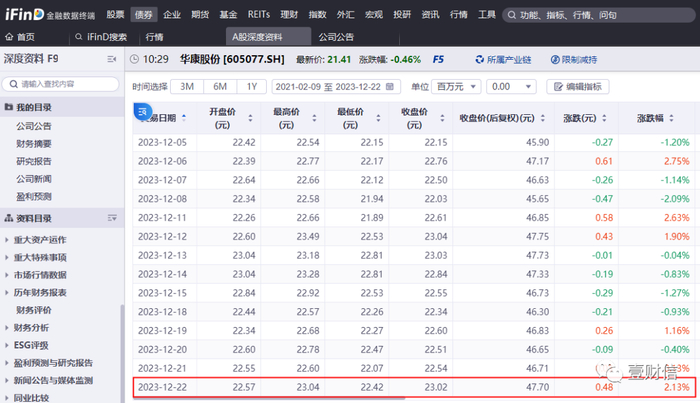This screenshot has width=700, height=403.
Task: Collapse the 深度资料 F9 sidebar panel icon
Action: coord(112,59)
